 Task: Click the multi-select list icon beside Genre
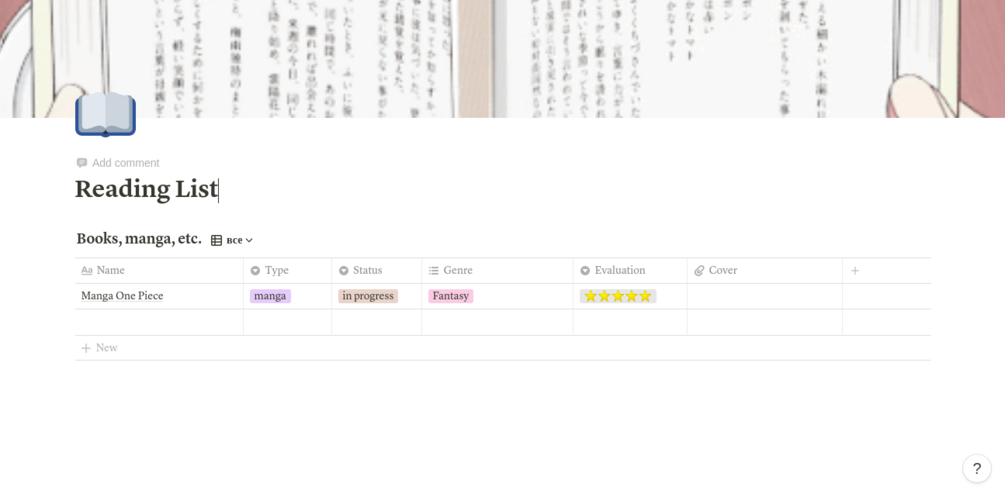(434, 270)
